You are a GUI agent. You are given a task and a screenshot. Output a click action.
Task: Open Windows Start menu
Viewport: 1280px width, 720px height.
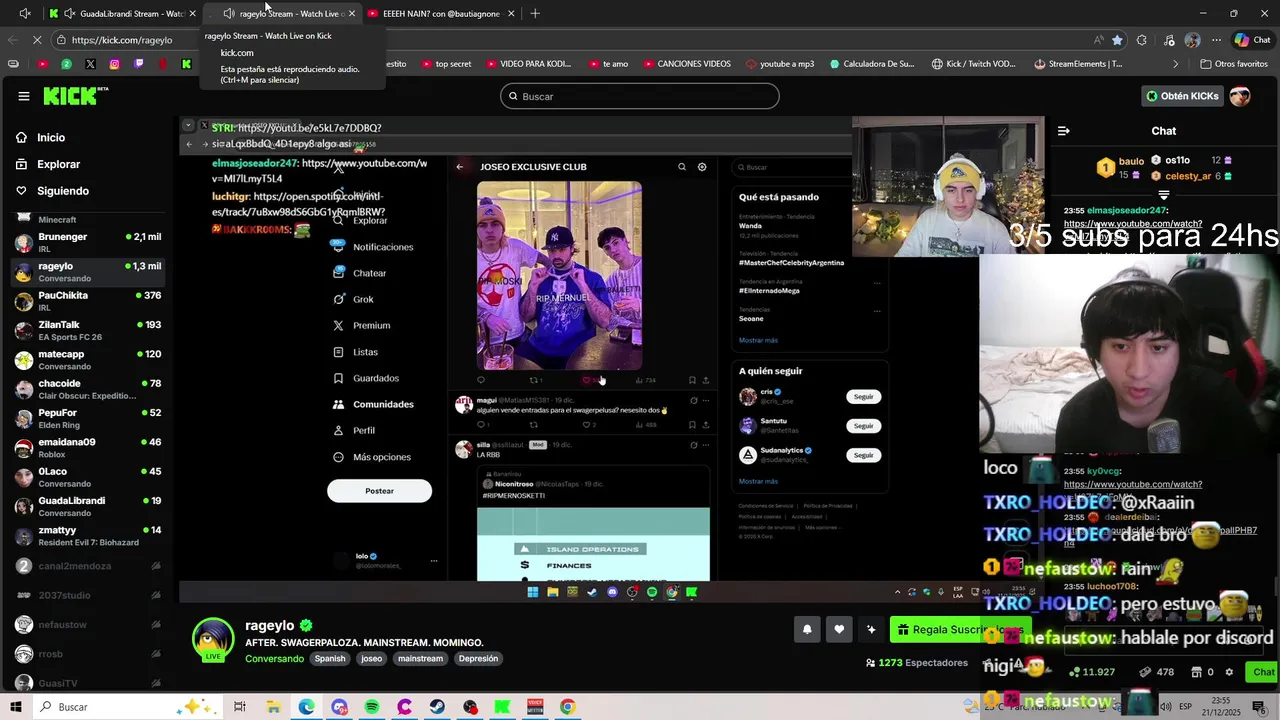[x=16, y=707]
